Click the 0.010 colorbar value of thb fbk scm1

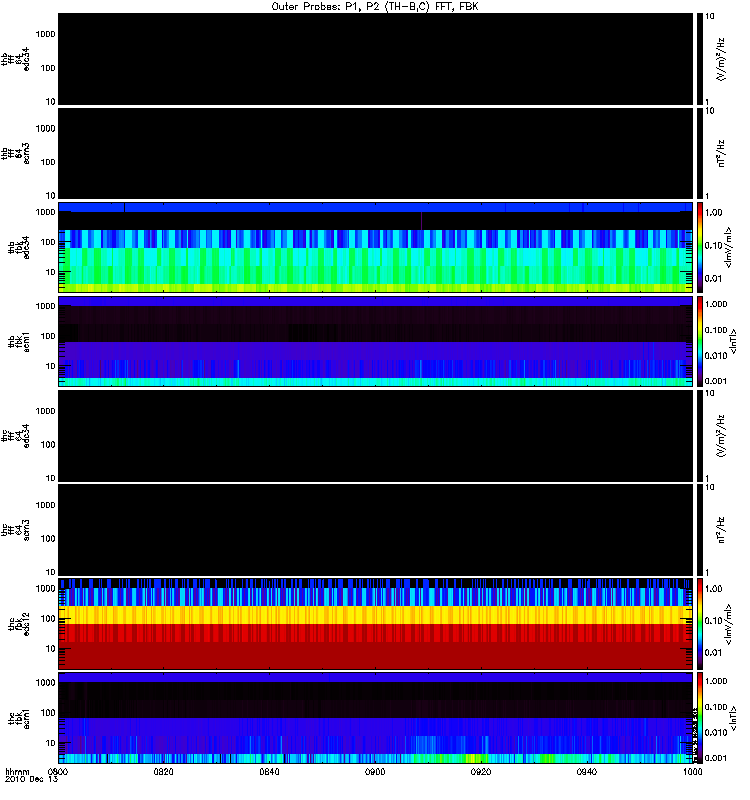(716, 356)
